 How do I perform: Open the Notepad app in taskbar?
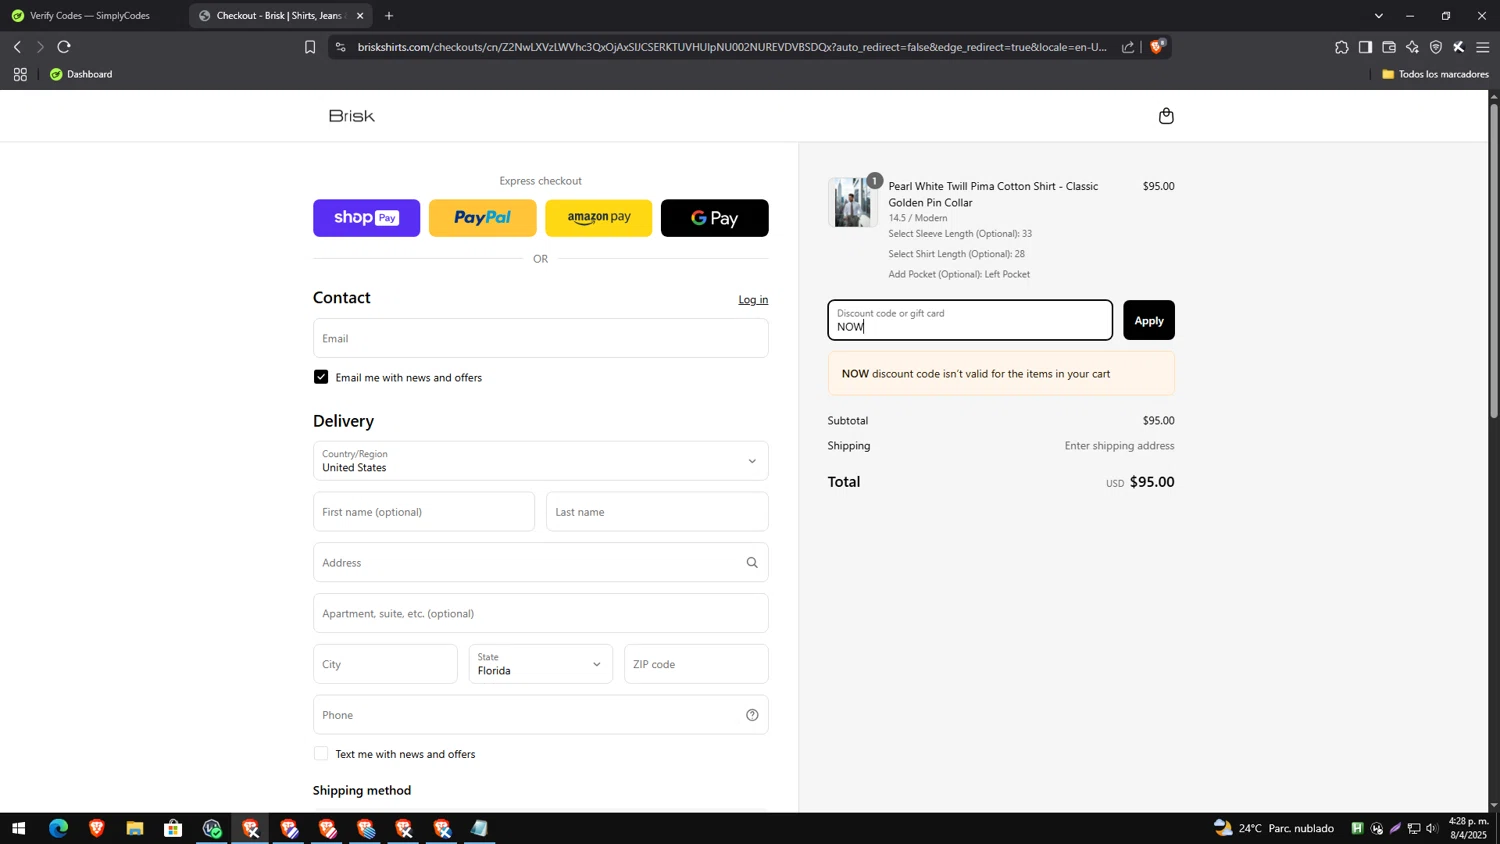click(x=480, y=828)
